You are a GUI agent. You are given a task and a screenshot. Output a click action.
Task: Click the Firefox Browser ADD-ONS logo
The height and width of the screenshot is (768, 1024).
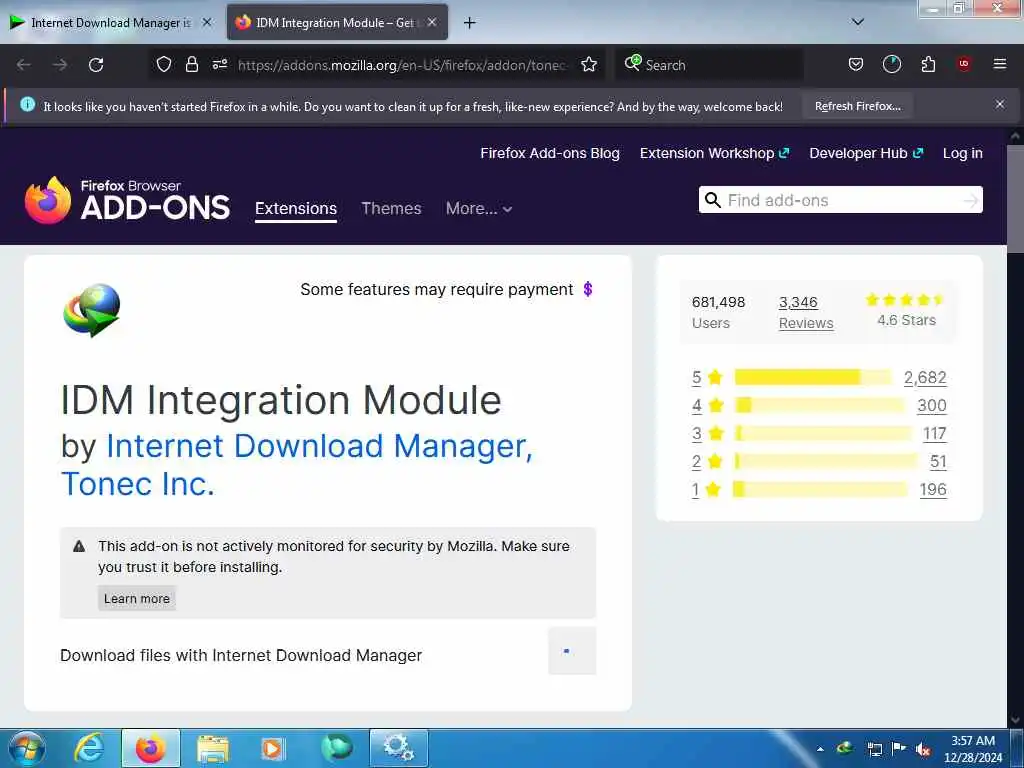[x=127, y=200]
